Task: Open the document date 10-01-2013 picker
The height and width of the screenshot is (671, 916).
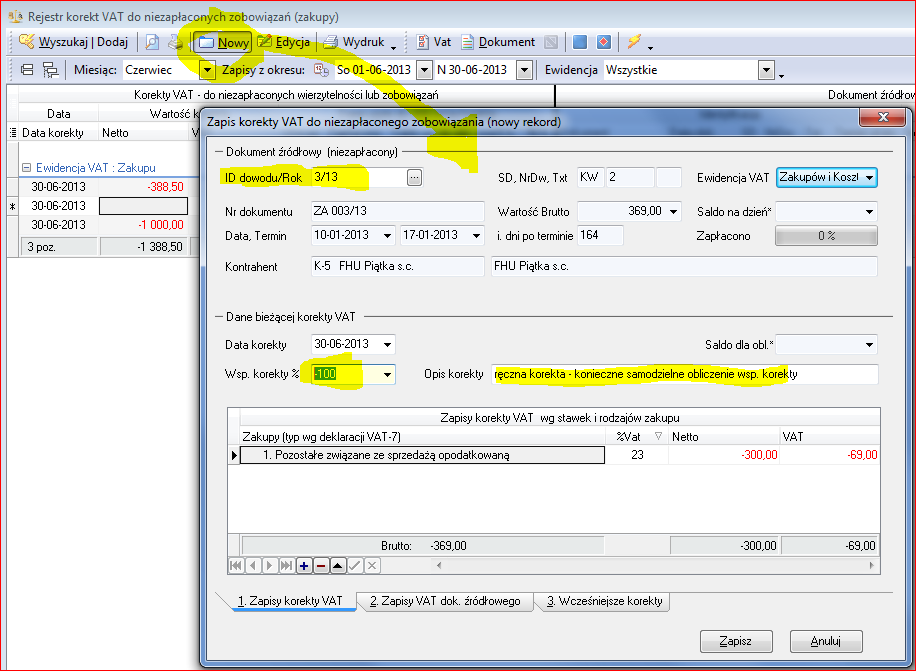Action: [x=387, y=235]
